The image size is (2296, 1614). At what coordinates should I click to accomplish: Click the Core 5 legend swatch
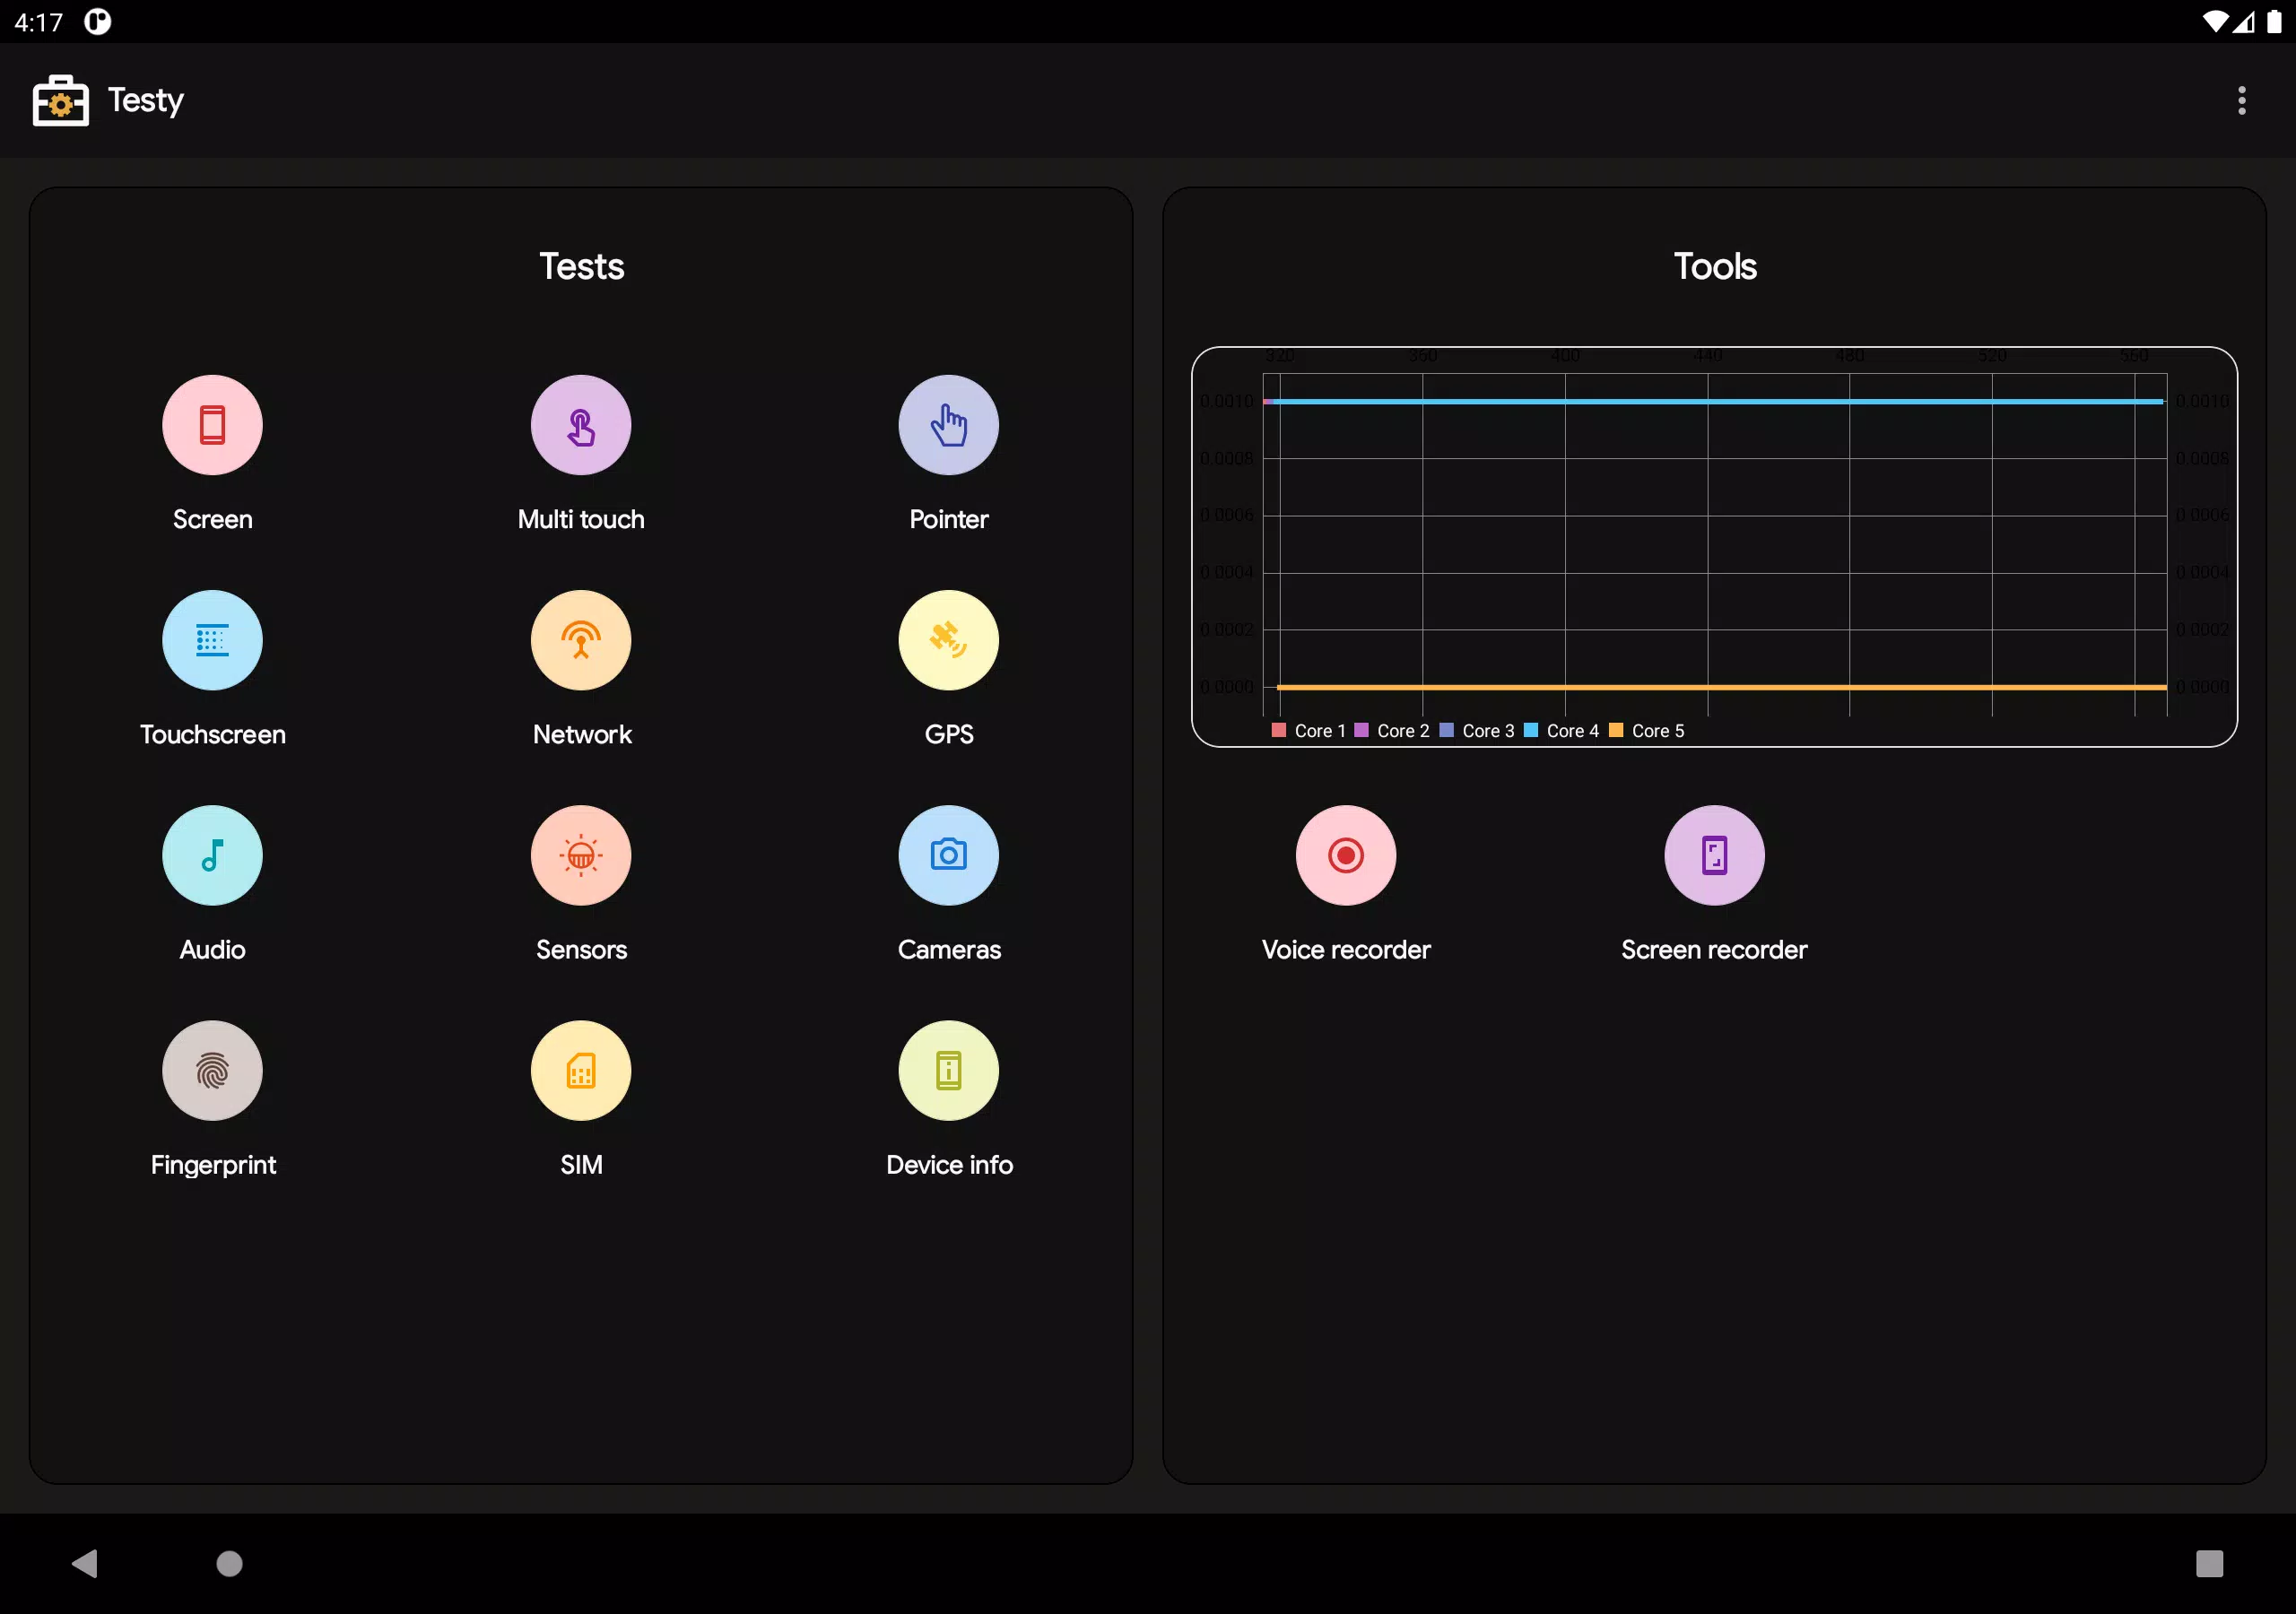pos(1616,730)
